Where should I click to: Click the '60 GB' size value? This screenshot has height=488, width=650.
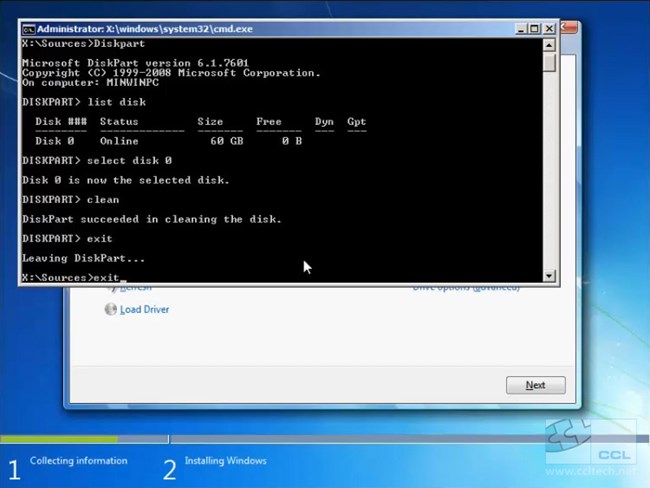(226, 141)
